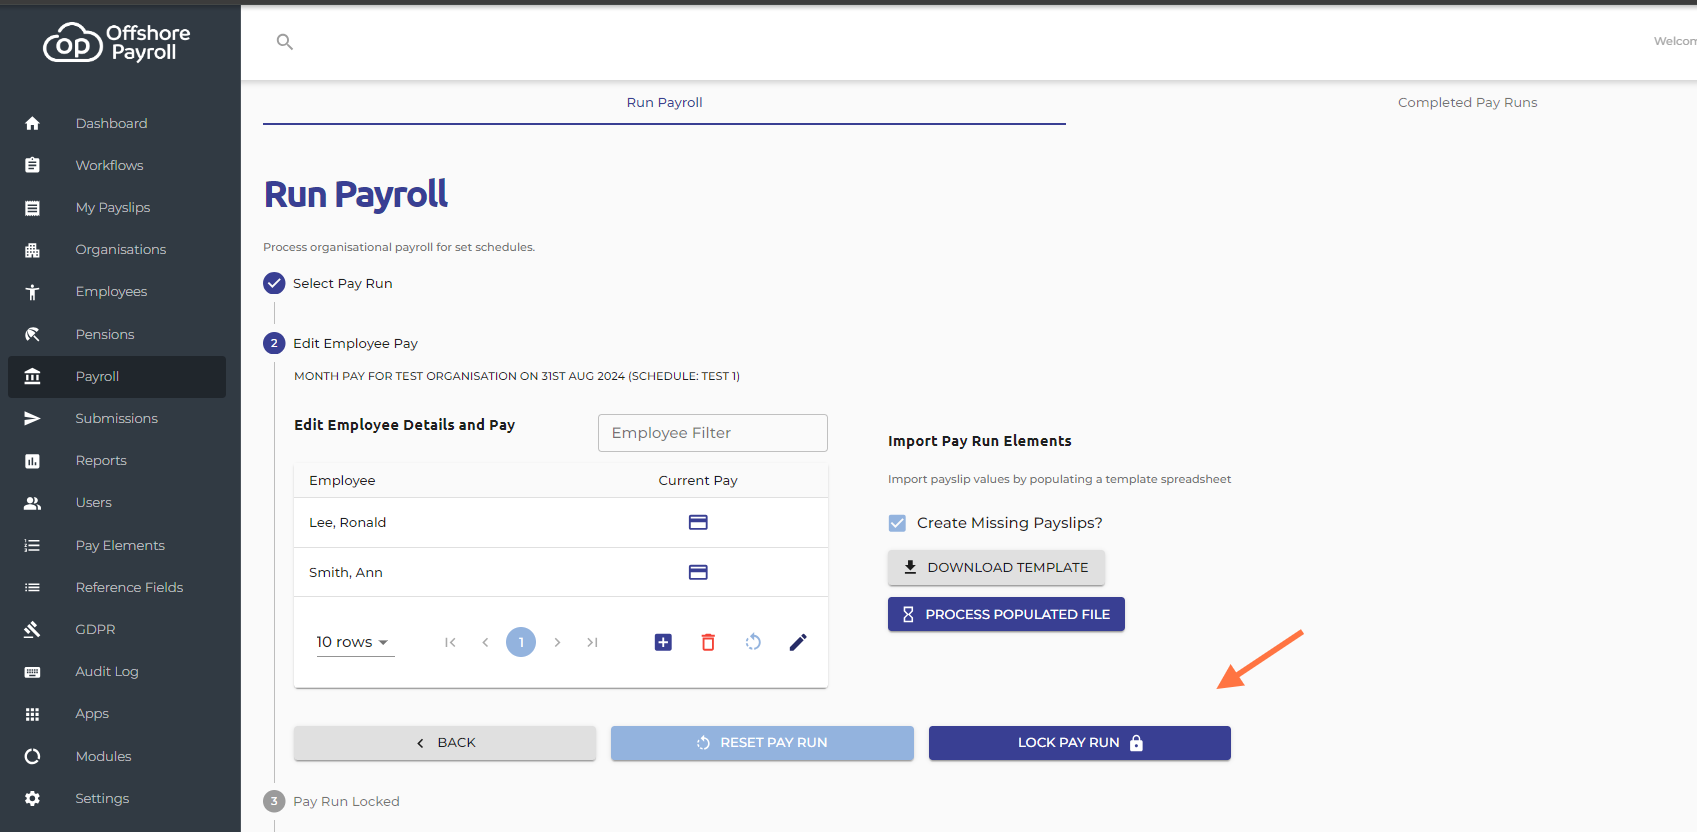The image size is (1697, 832).
Task: Switch to Completed Pay Runs tab
Action: (1467, 102)
